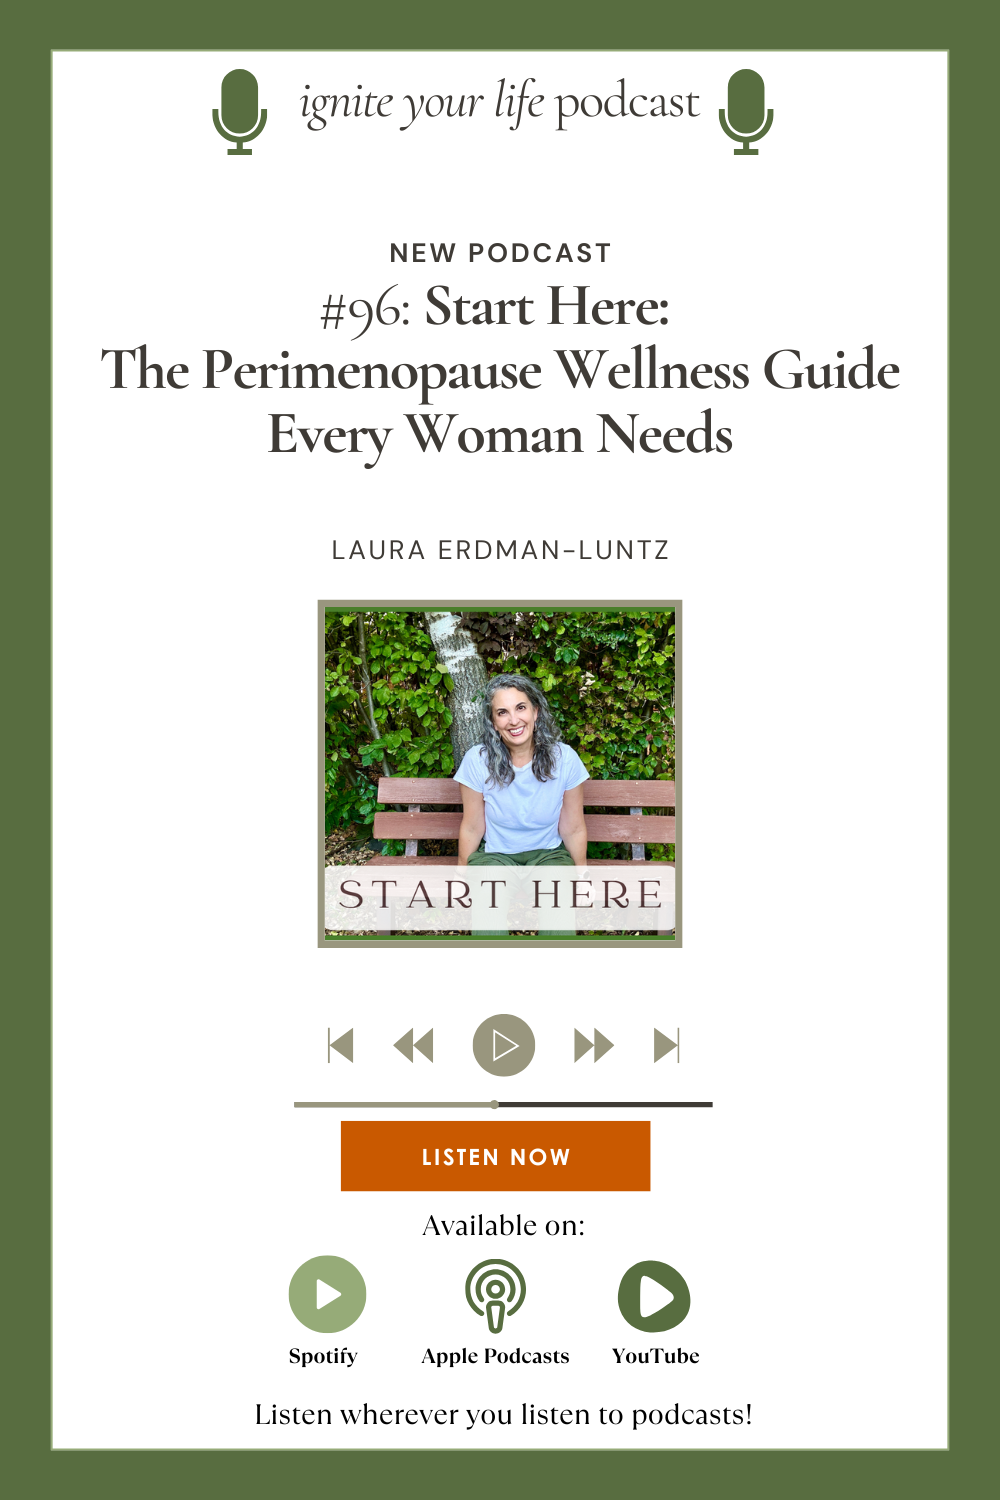Click the Spotify text label
Screen dimensions: 1000x1500
tap(323, 1356)
